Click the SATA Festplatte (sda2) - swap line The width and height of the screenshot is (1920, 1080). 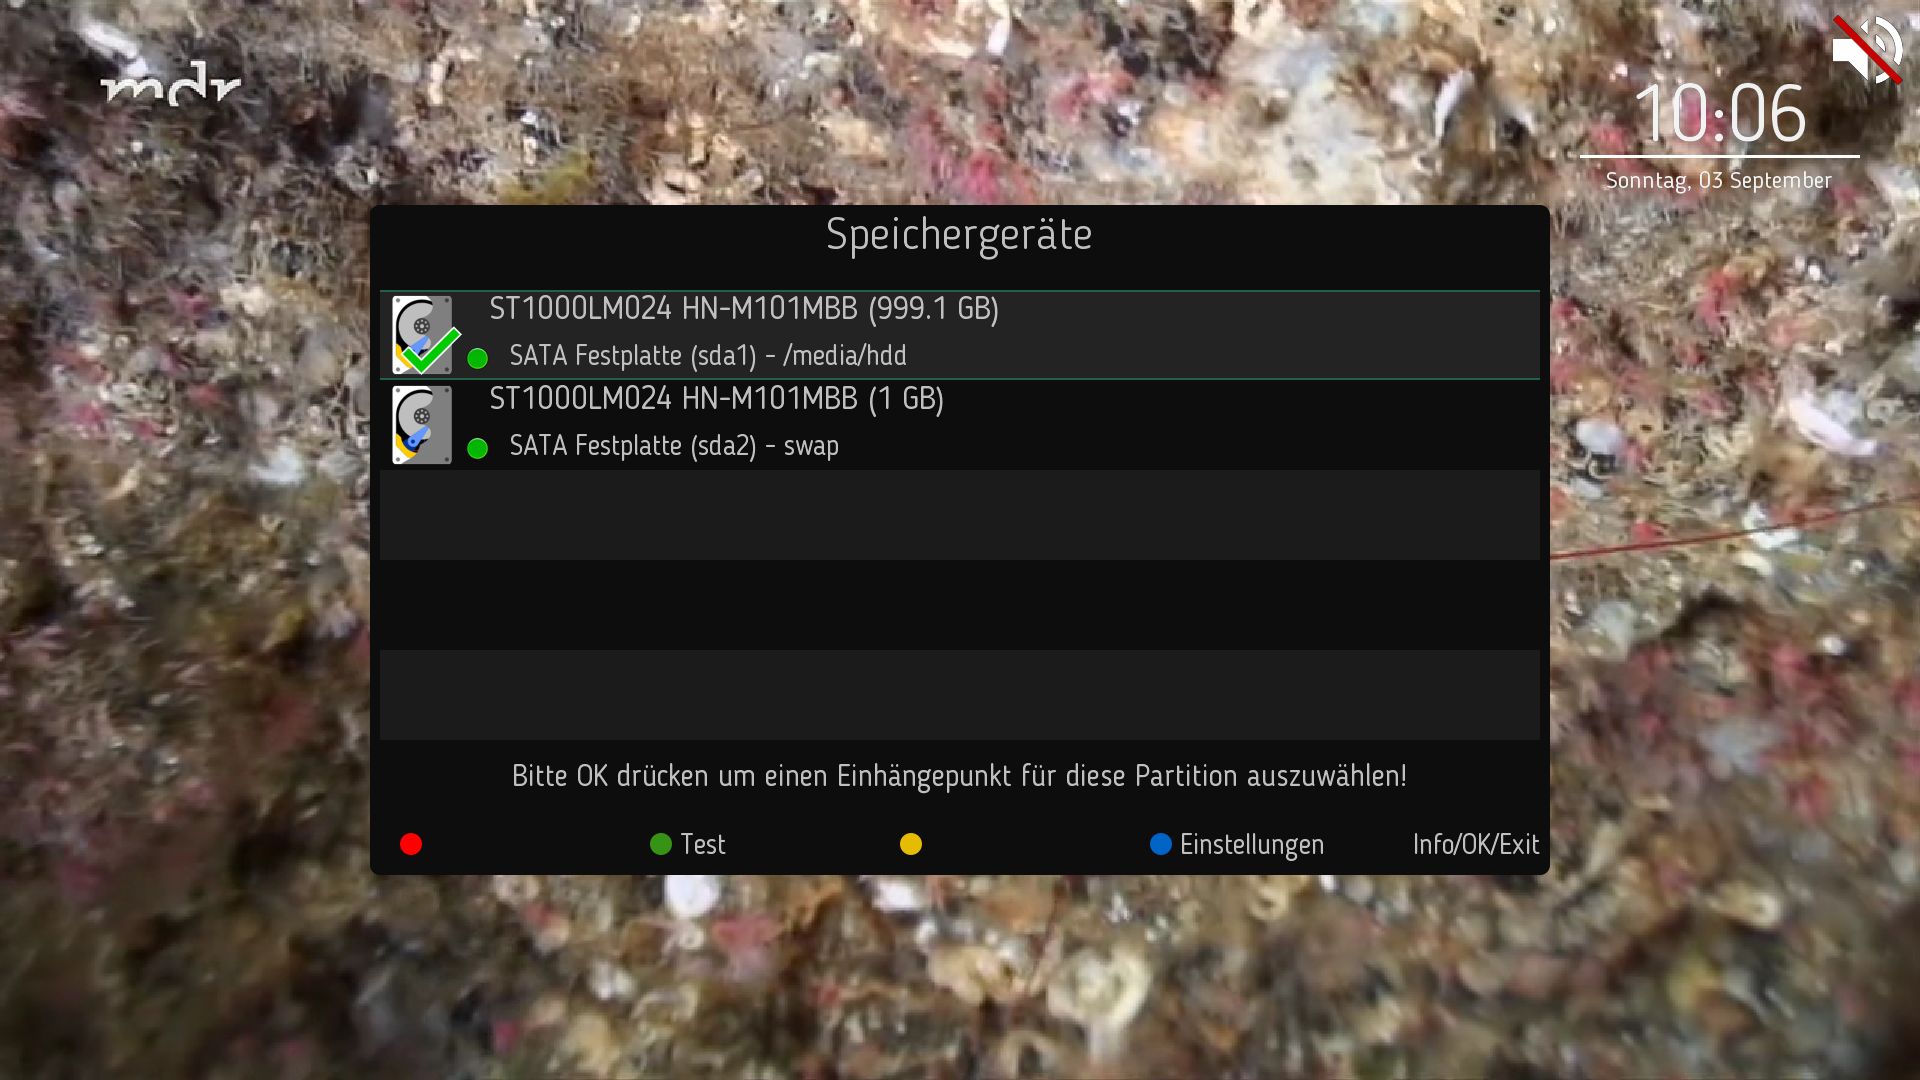(x=674, y=446)
